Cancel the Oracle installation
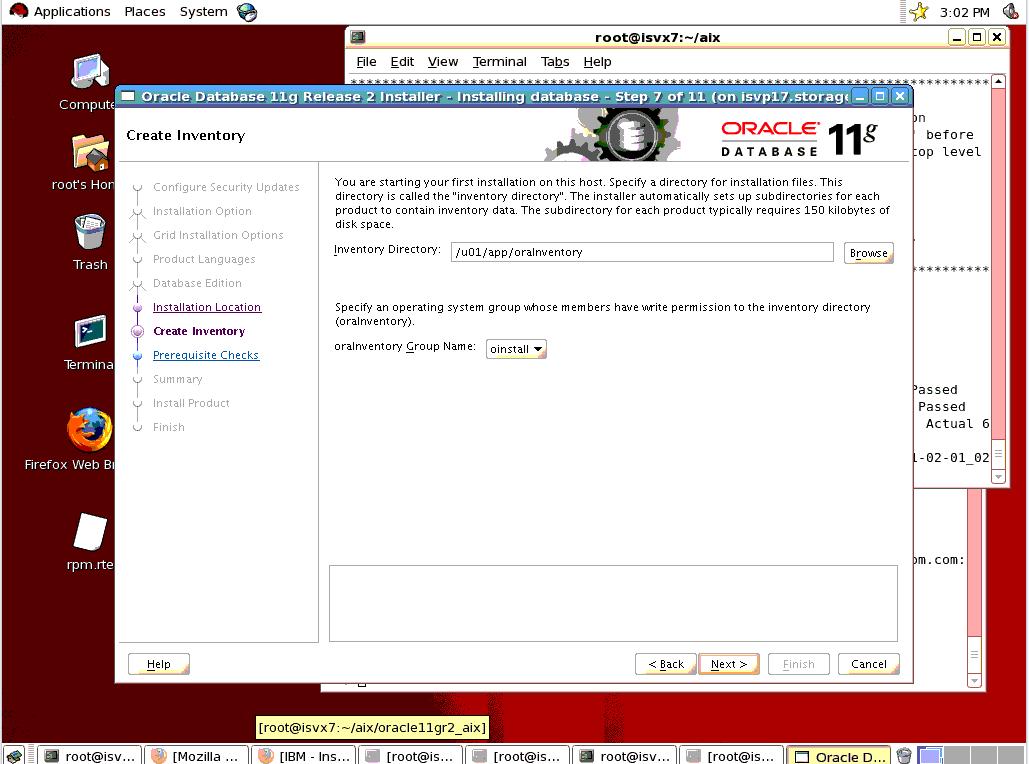Screen dimensions: 1029x764 coord(868,664)
